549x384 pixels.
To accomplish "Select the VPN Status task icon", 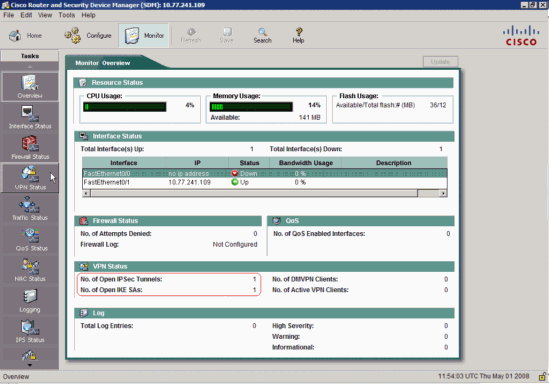I will tap(30, 178).
